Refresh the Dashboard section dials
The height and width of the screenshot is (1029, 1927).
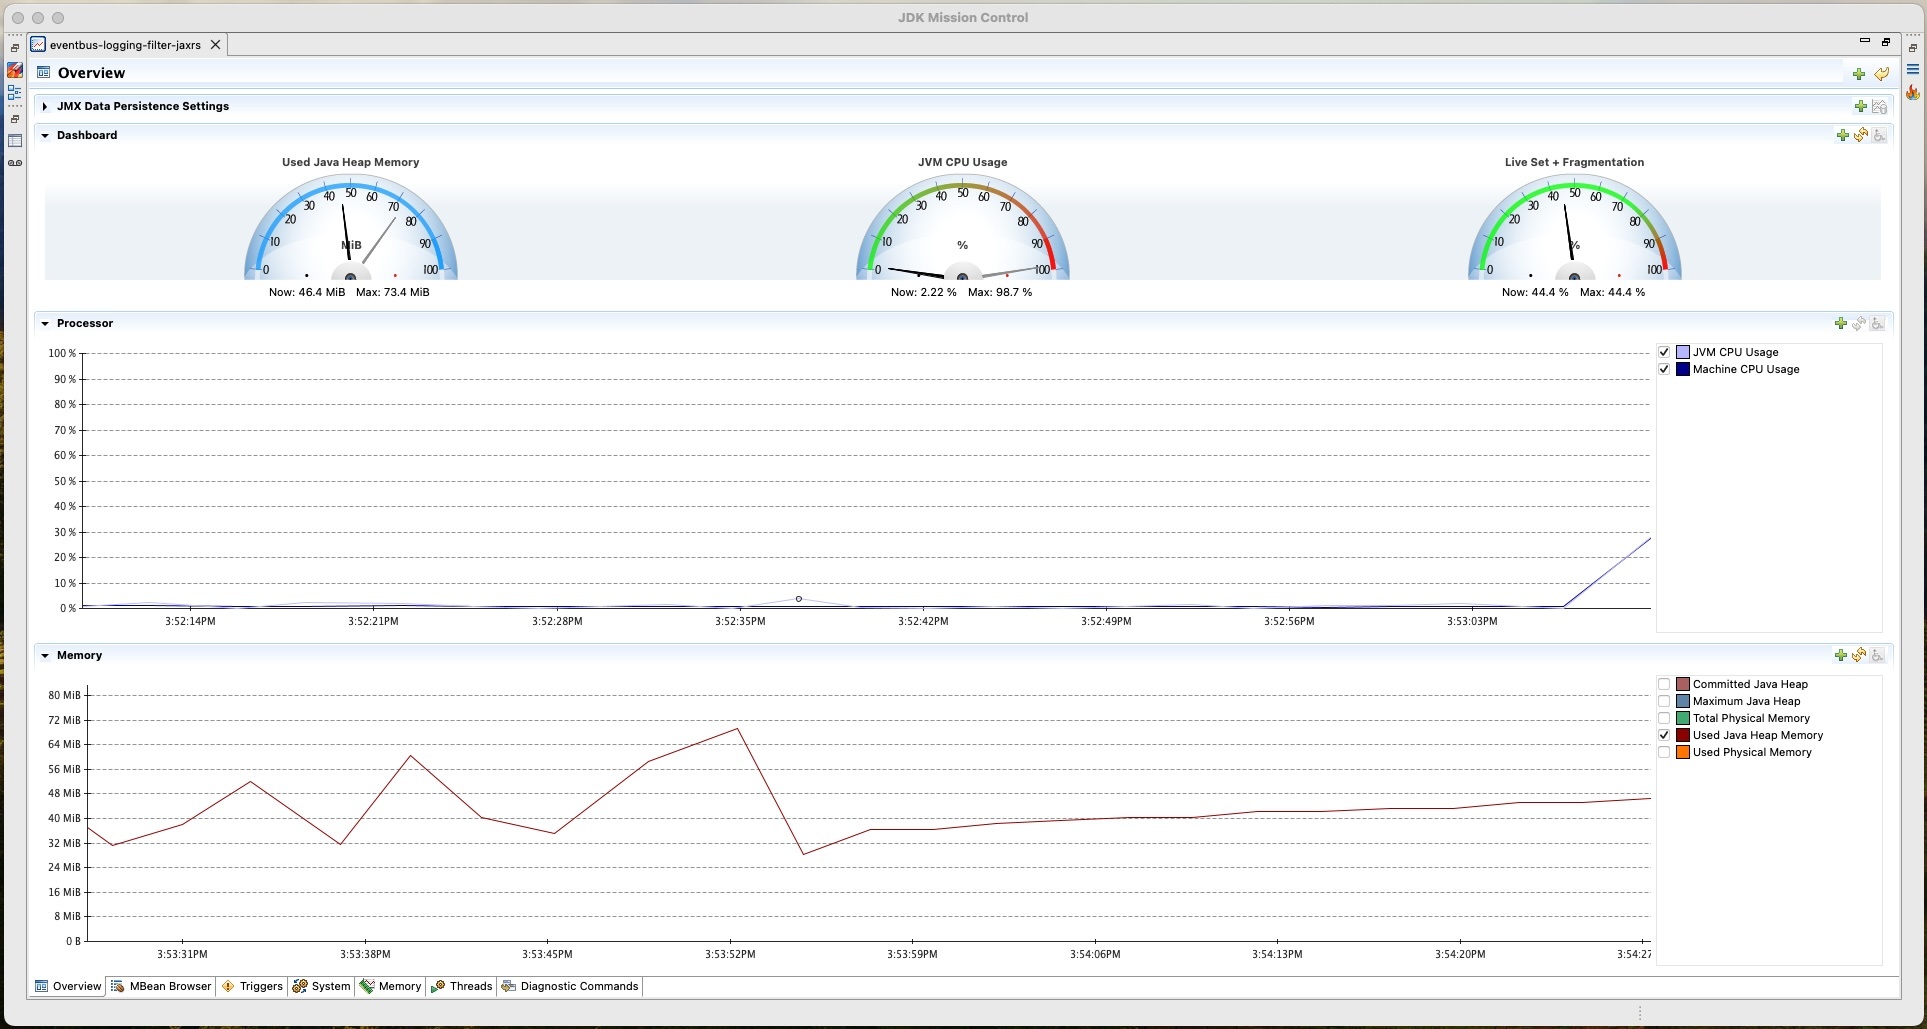[1860, 135]
